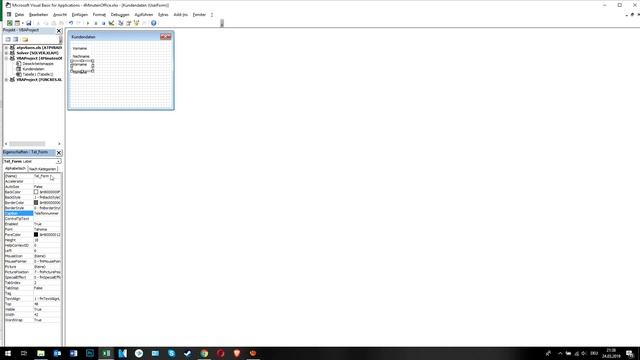Open the Fenster menu
Image resolution: width=640 pixels, height=360 pixels.
tap(199, 15)
